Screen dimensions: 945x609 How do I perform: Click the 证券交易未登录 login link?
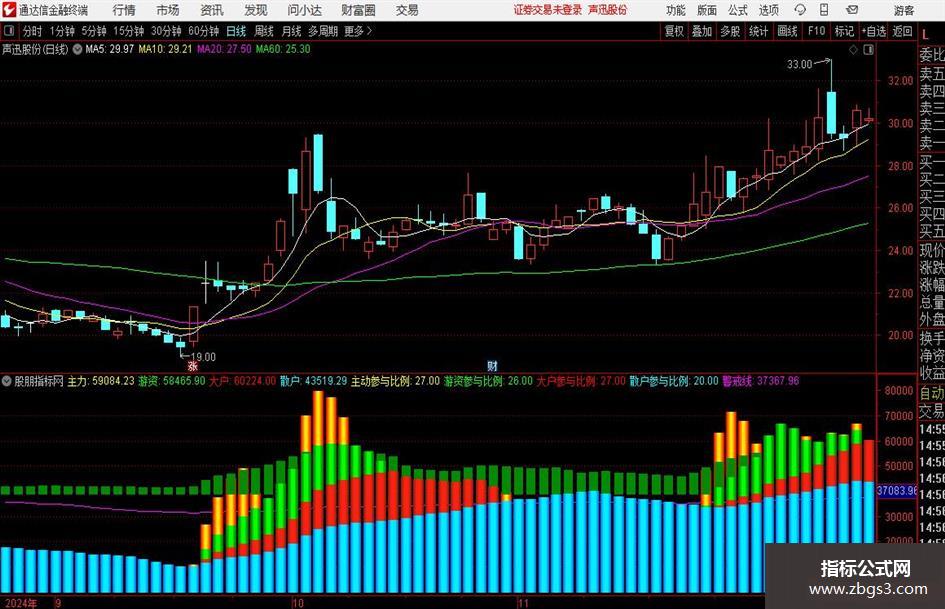548,10
